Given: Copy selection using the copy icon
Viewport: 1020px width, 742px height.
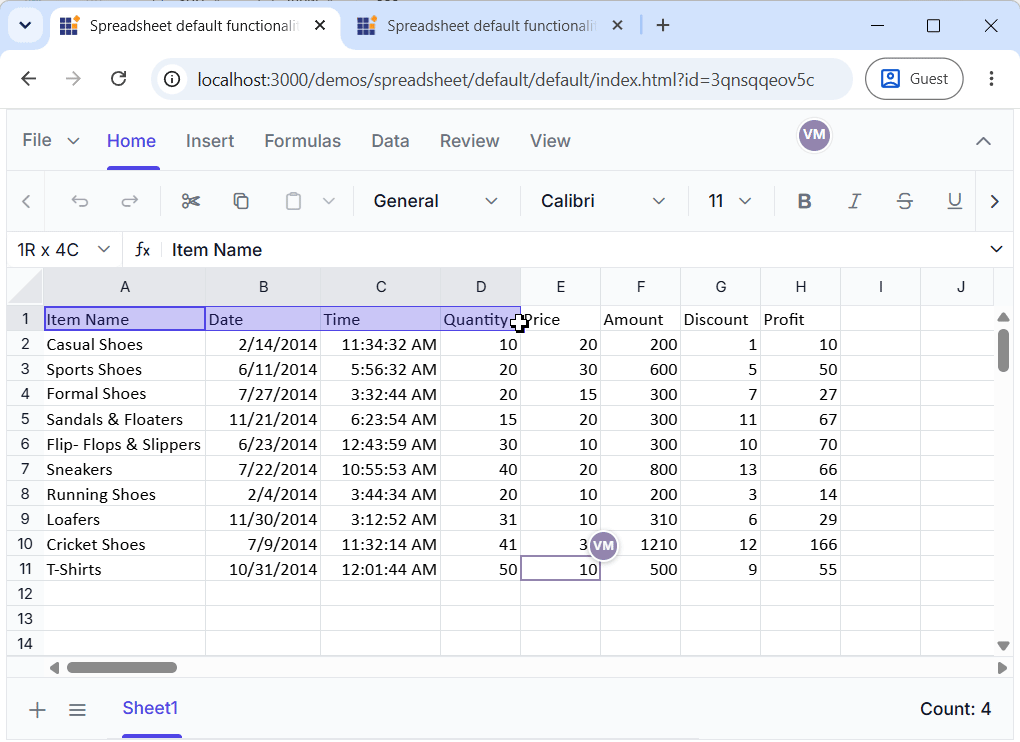Looking at the screenshot, I should click(241, 202).
